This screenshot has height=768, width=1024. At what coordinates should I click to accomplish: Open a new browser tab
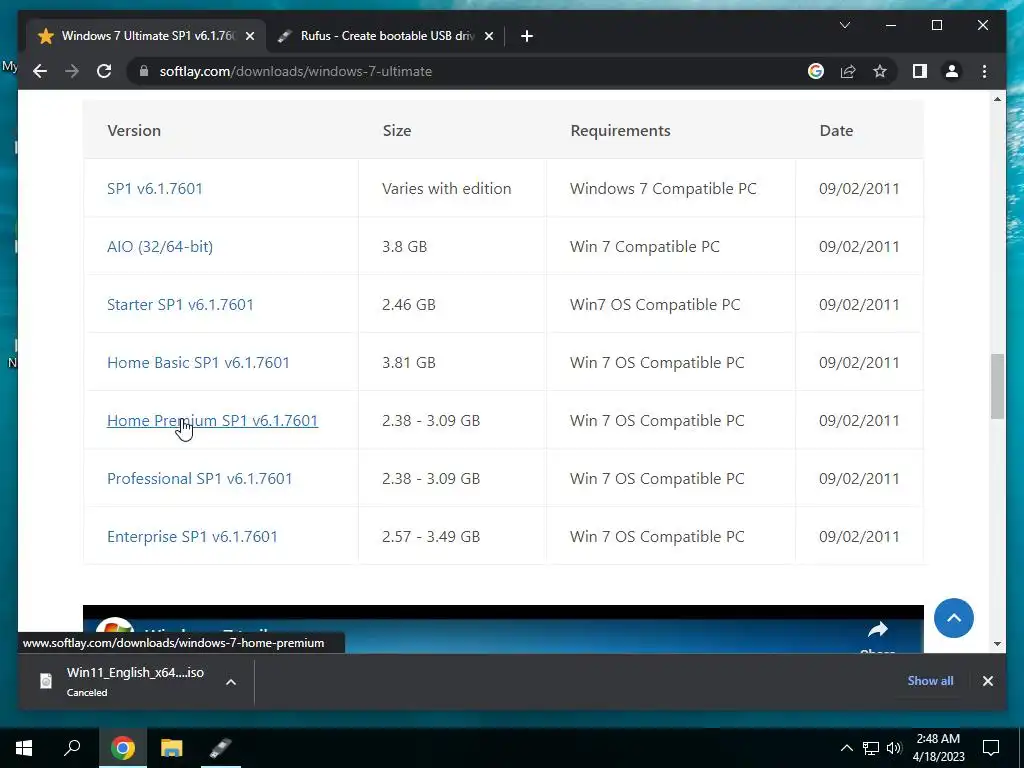[527, 36]
